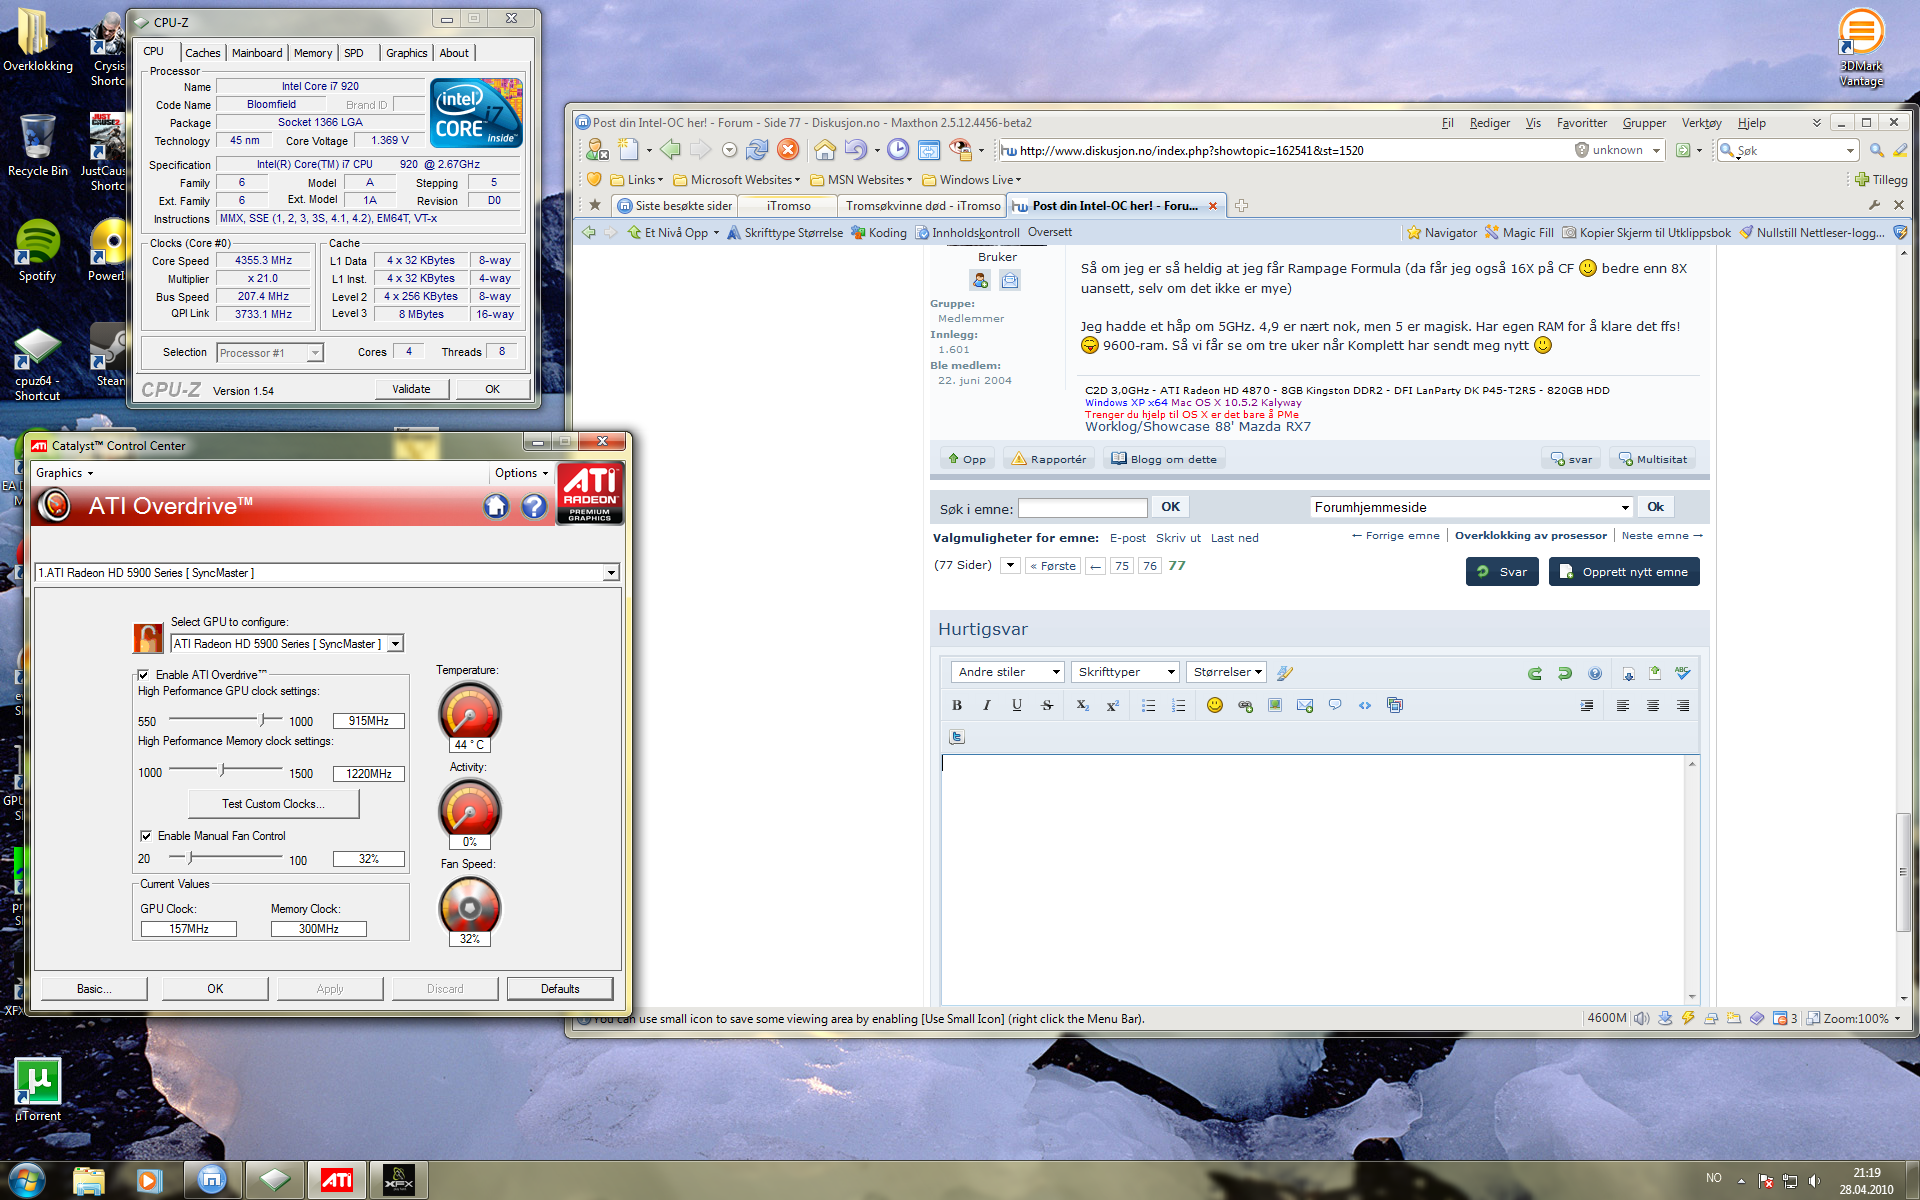Click Italic in the Hurtigsvar editor
Viewport: 1920px width, 1200px height.
987,705
